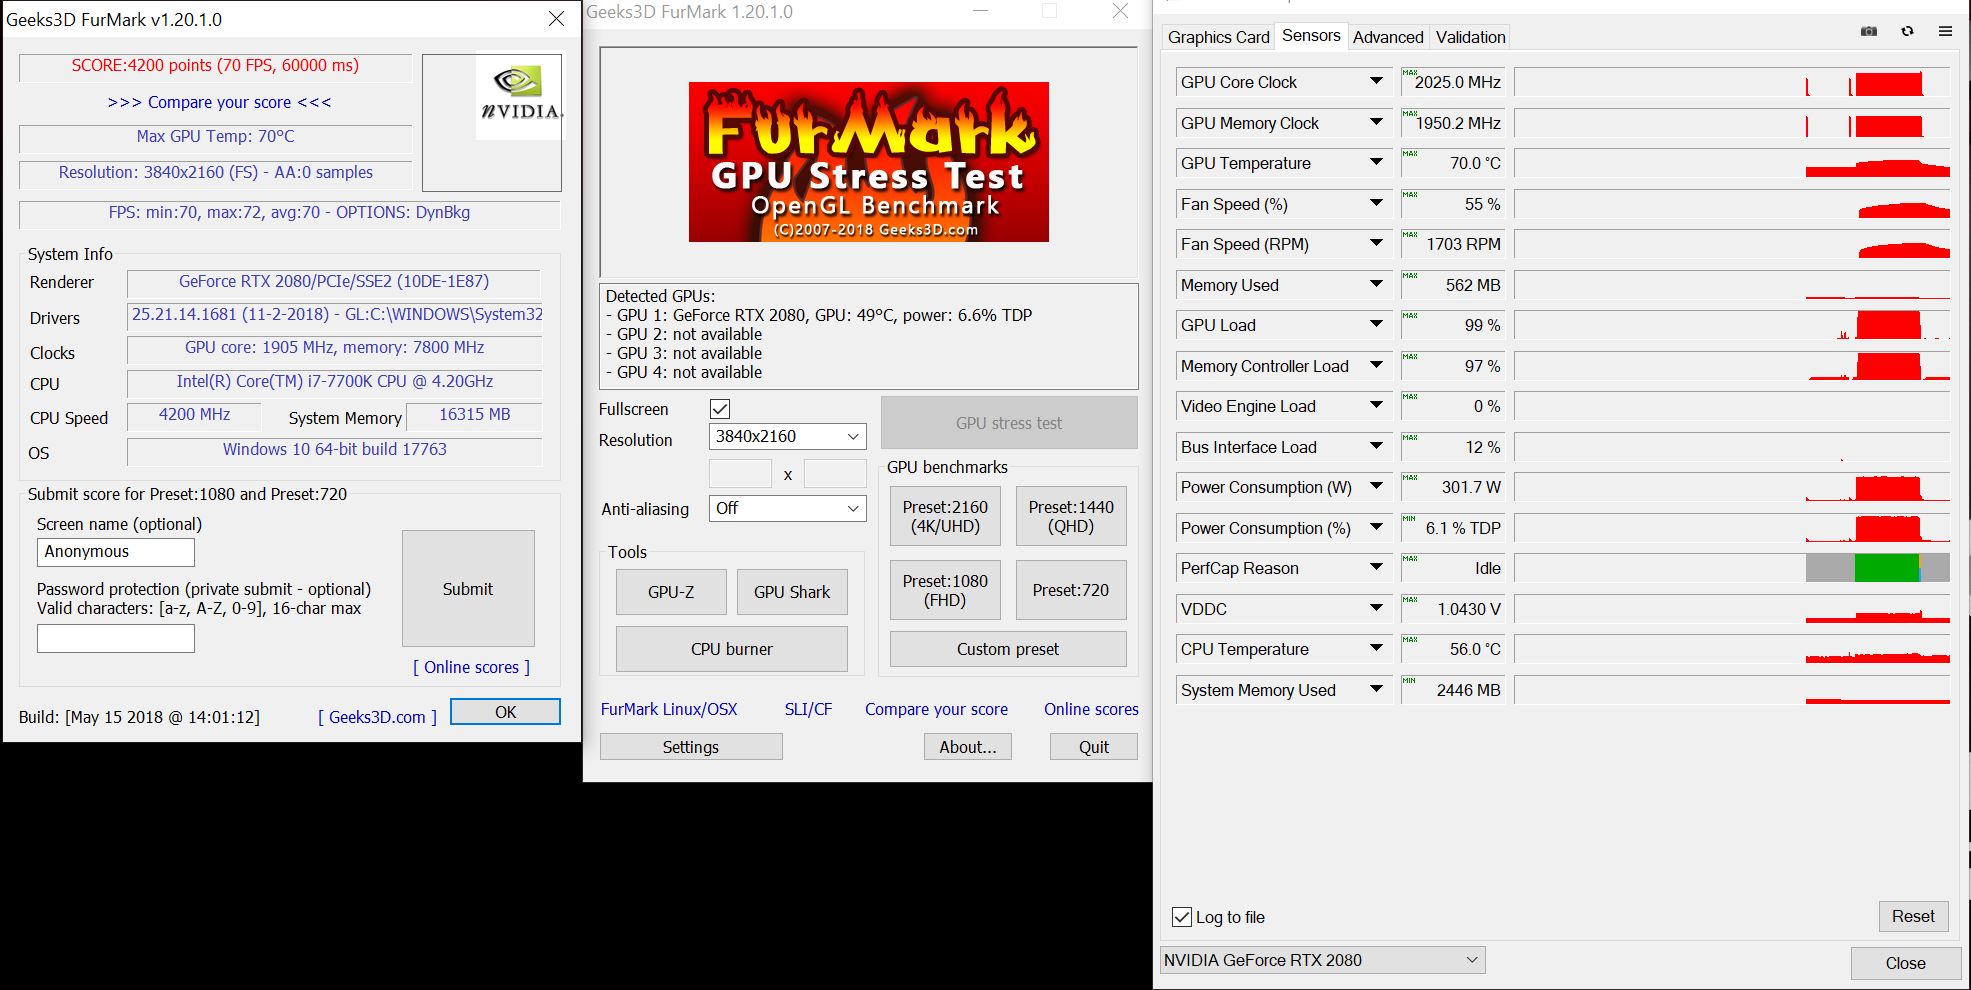Reset the GPU-Z sensor readings
The width and height of the screenshot is (1971, 990).
(1913, 916)
